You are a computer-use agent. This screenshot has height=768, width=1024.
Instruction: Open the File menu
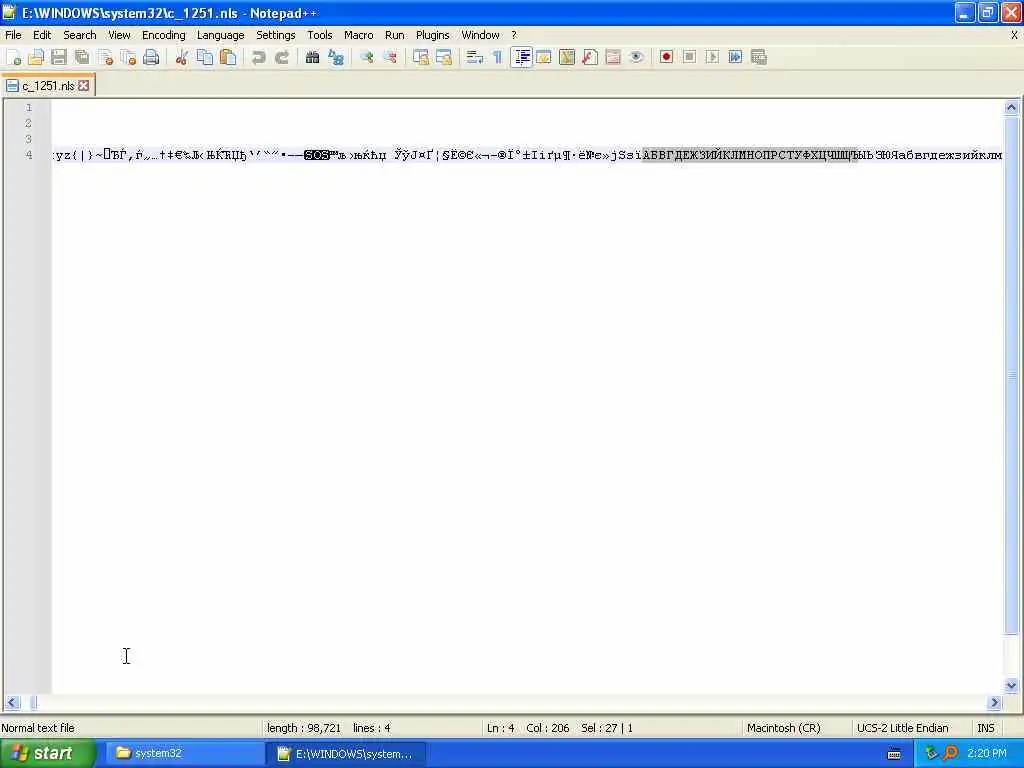click(13, 35)
